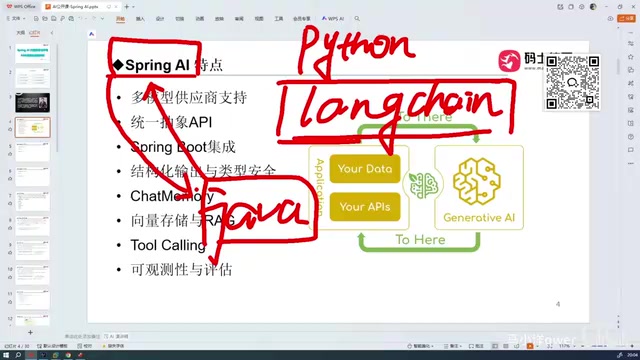
Task: Open the 会员专享 member tab
Action: [302, 19]
